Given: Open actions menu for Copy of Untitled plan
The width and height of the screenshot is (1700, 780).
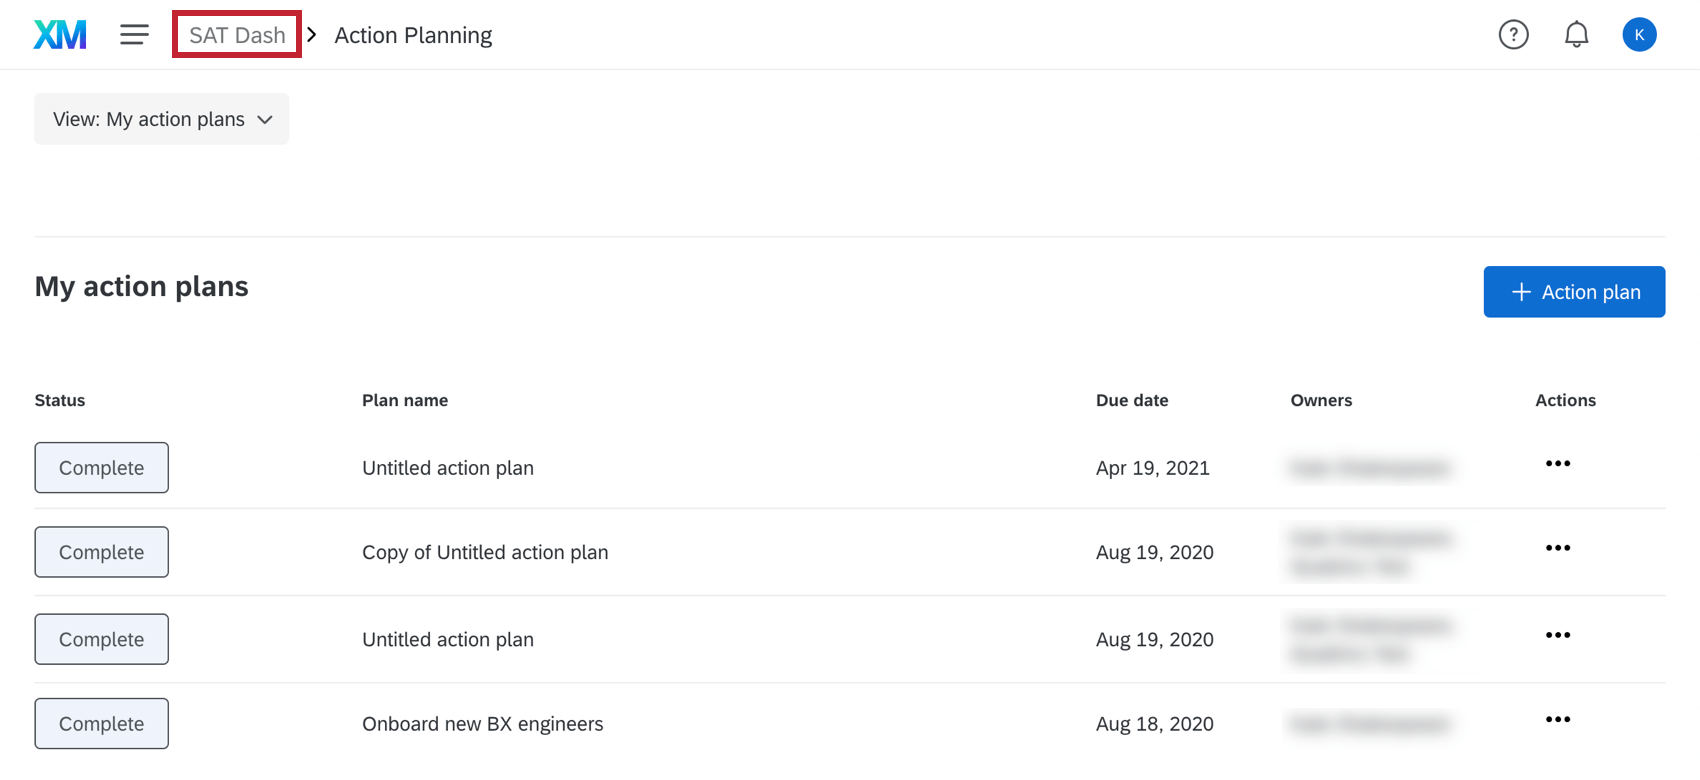Looking at the screenshot, I should pos(1557,548).
